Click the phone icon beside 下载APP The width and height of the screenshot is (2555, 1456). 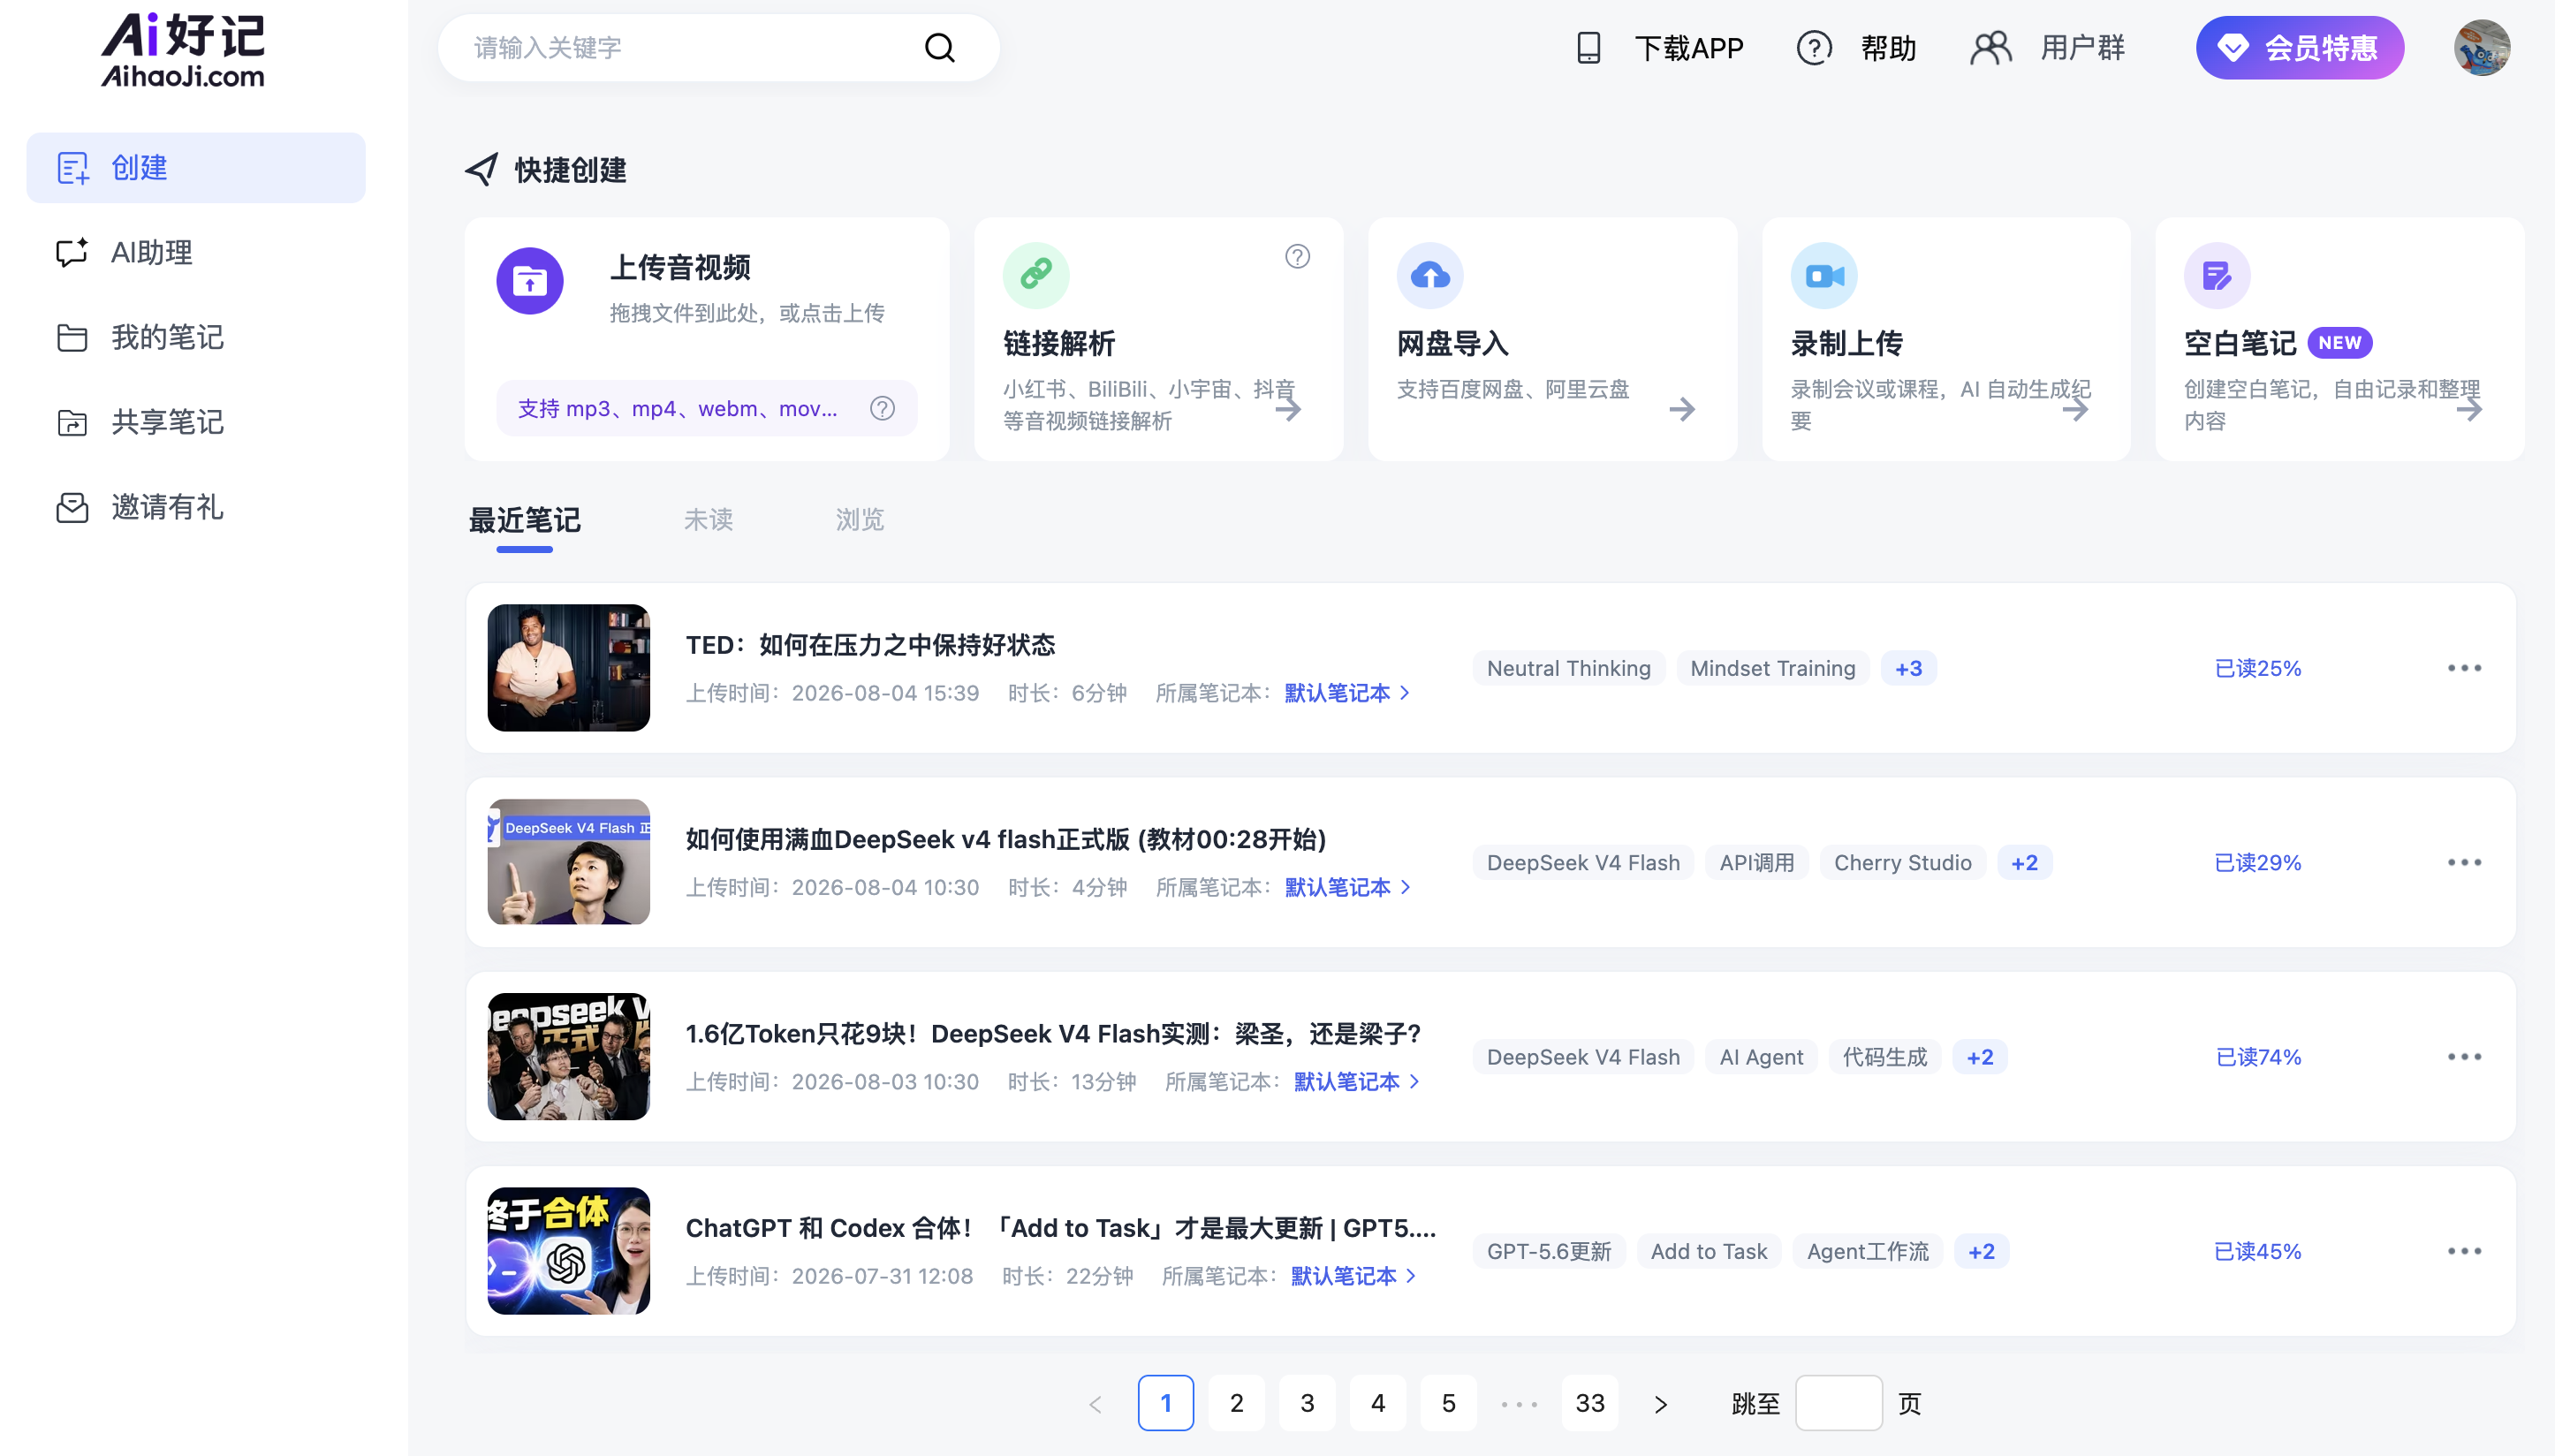coord(1588,48)
